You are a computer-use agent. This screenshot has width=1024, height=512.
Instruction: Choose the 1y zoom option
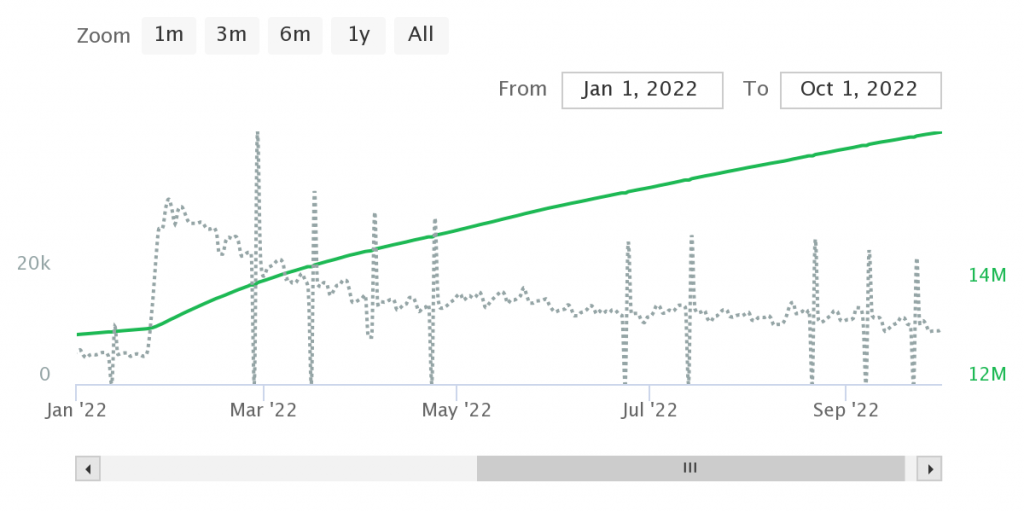[x=359, y=35]
